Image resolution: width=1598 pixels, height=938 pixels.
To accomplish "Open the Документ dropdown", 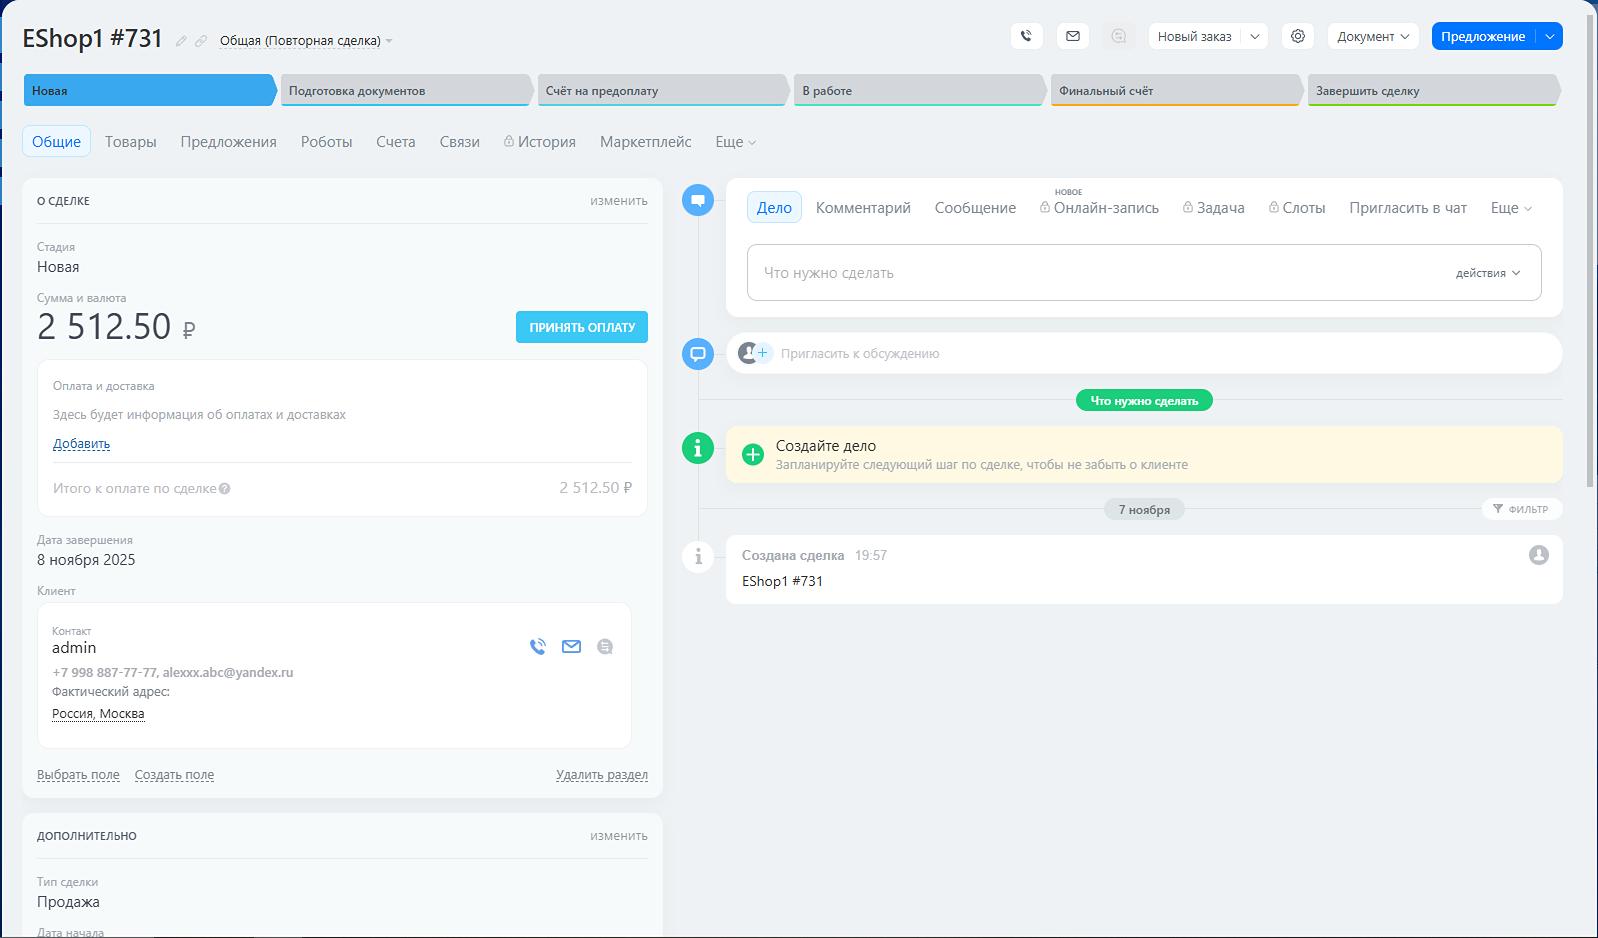I will pos(1373,36).
